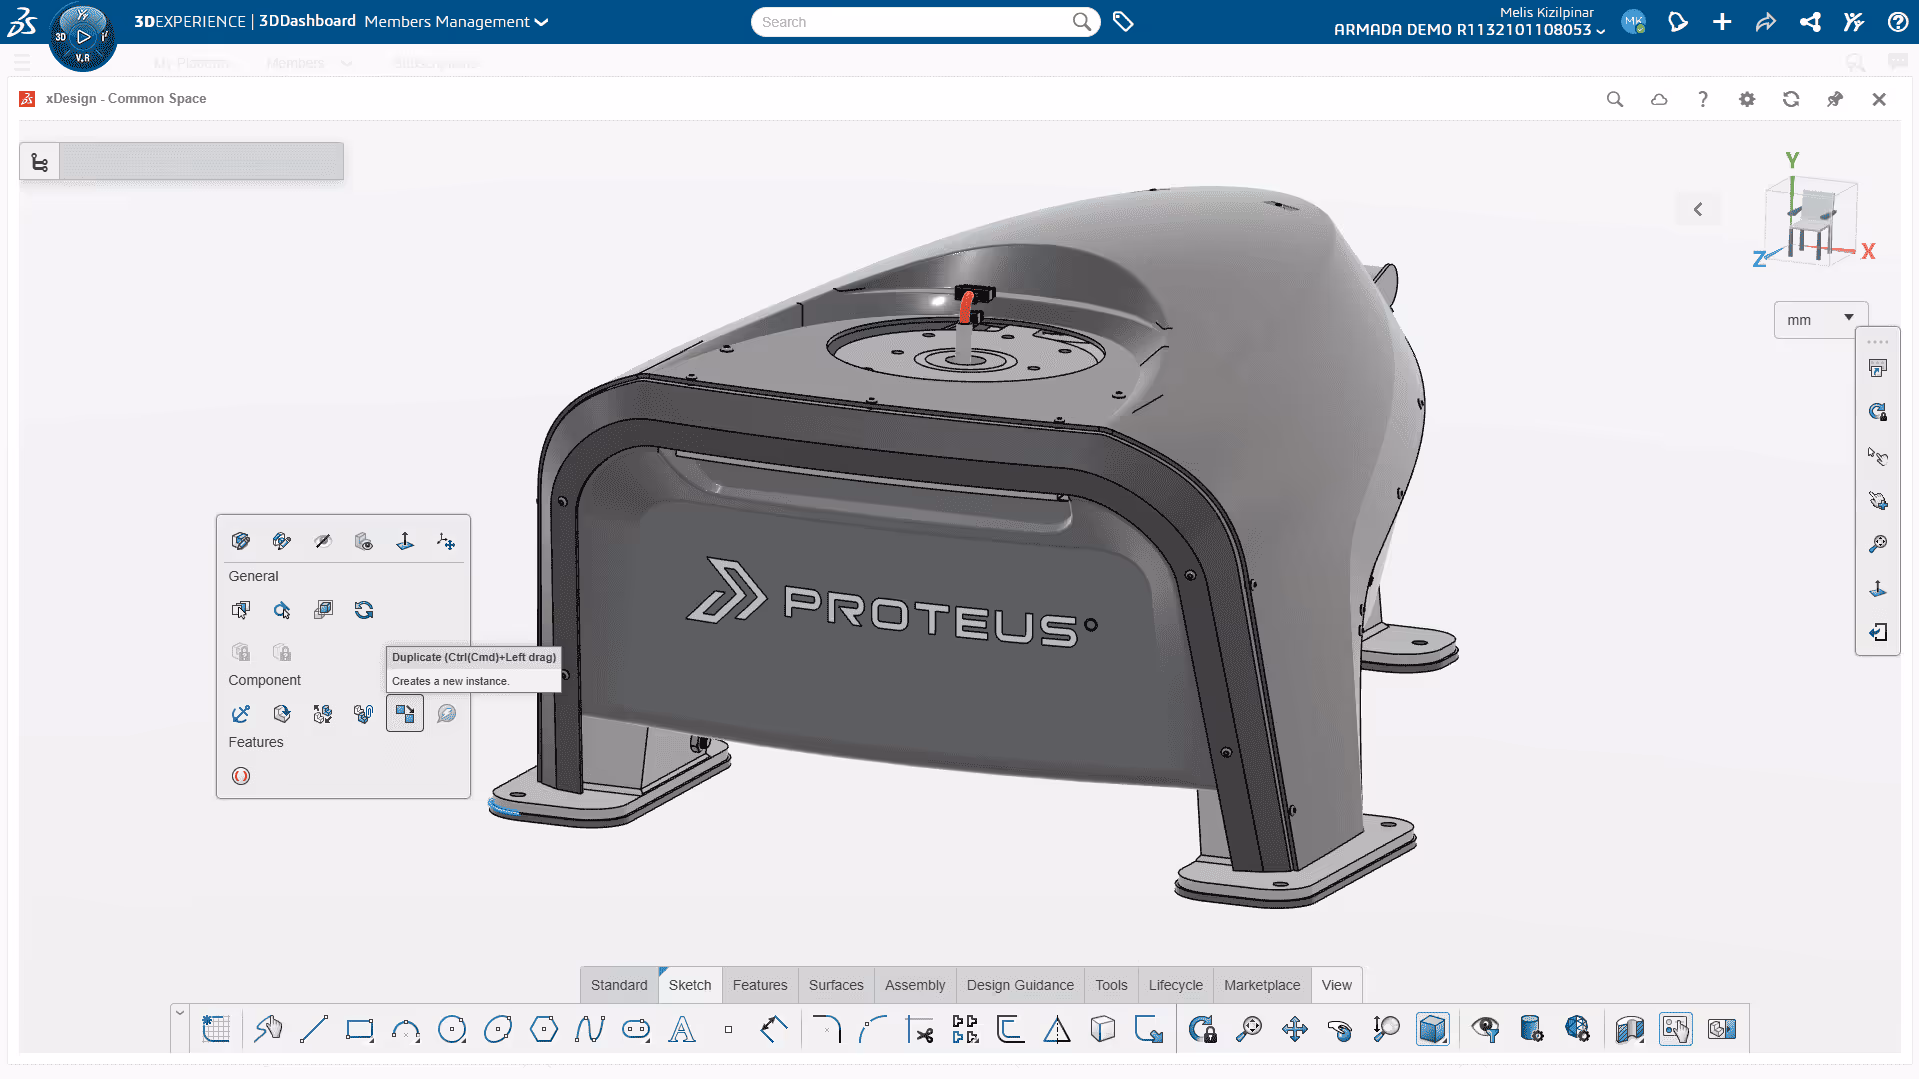Switch to the Standard tab
Screen dimensions: 1919x1079
619,985
